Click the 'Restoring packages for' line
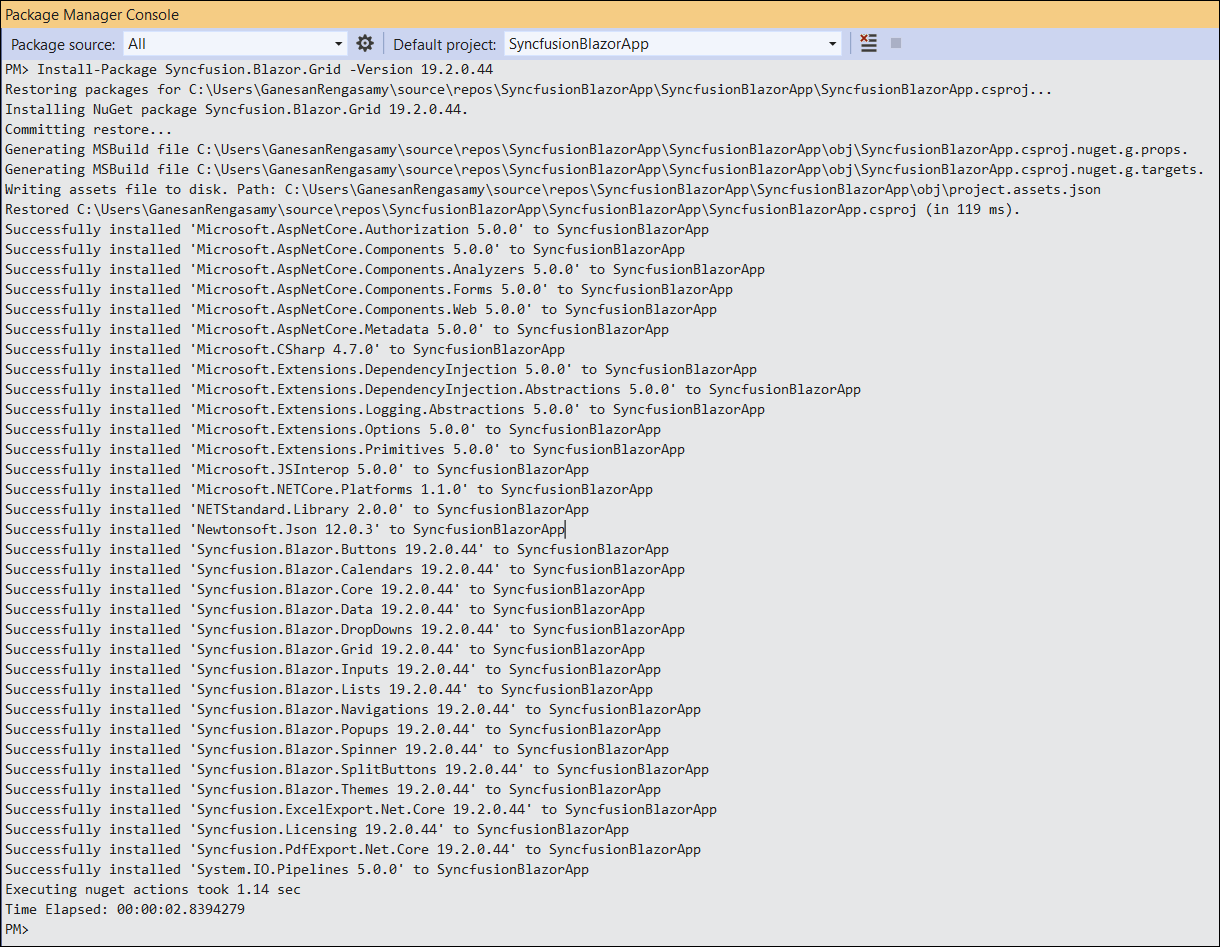 click(x=529, y=89)
